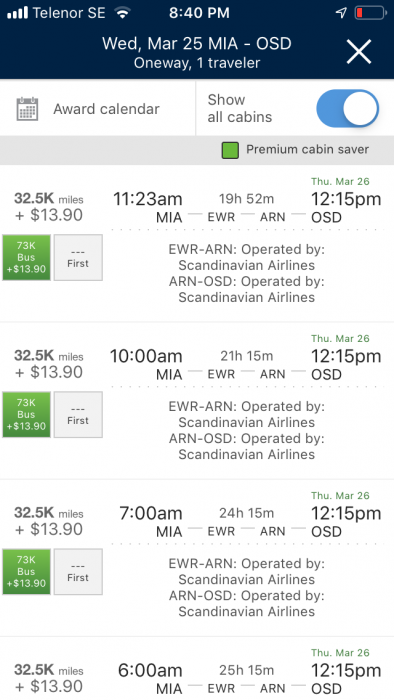Tap the green Premium cabin saver swatch
Screen dimensions: 394x700
(230, 150)
